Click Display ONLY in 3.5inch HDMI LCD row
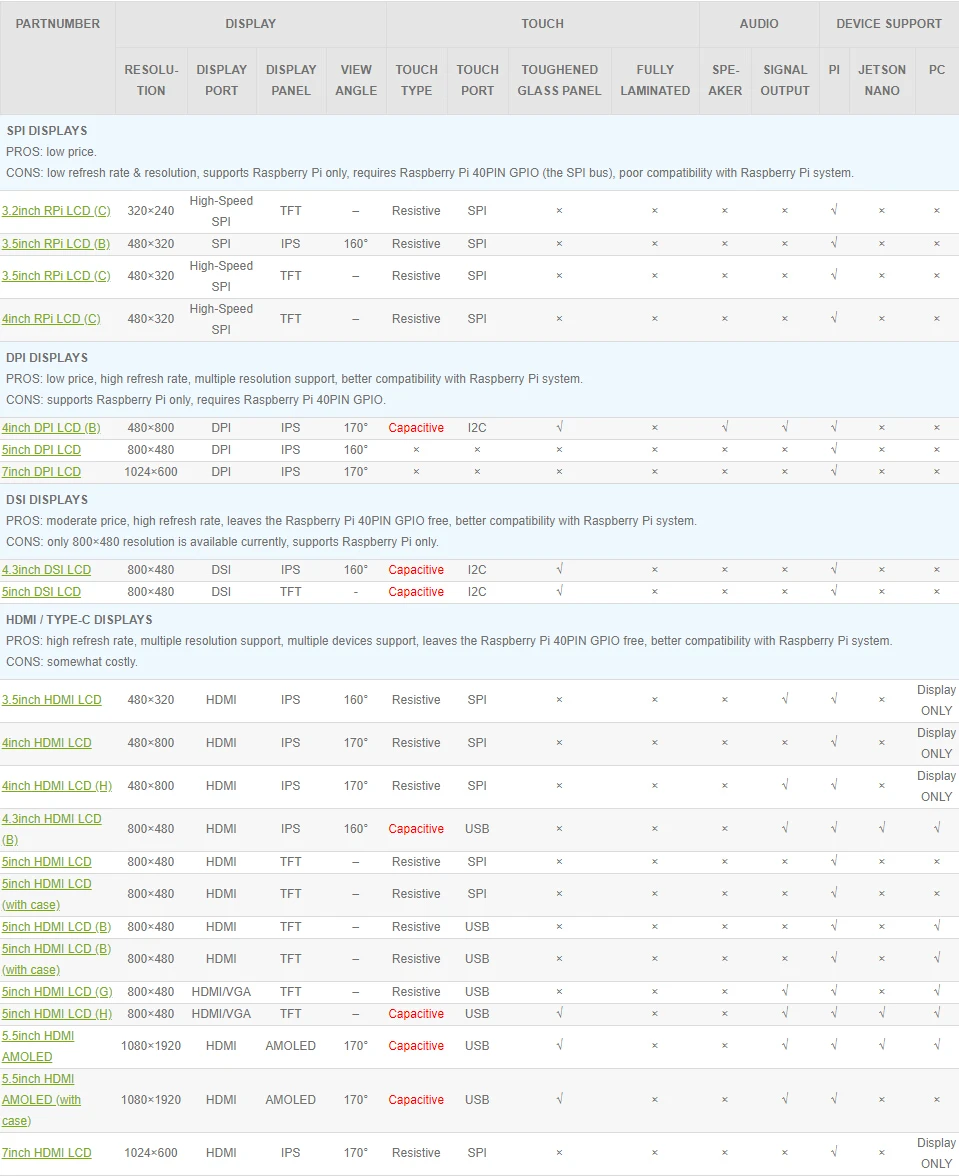 tap(937, 700)
